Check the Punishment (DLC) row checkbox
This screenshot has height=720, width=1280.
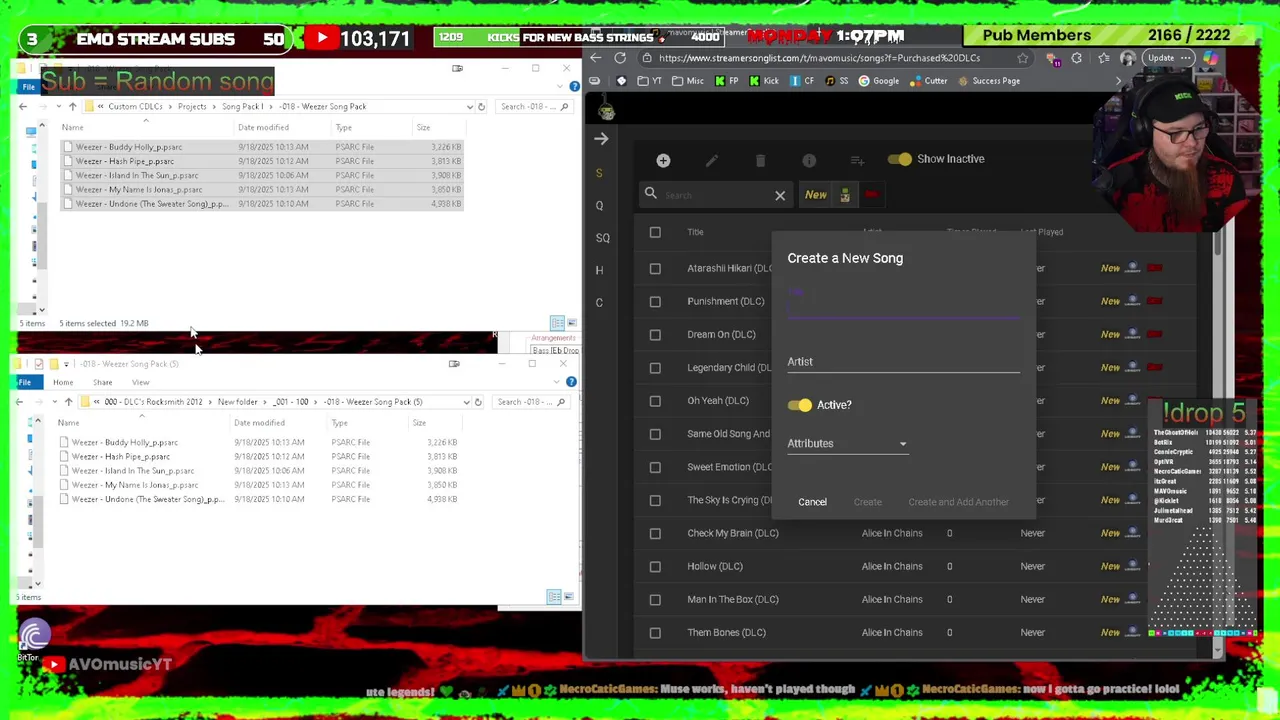(x=655, y=301)
